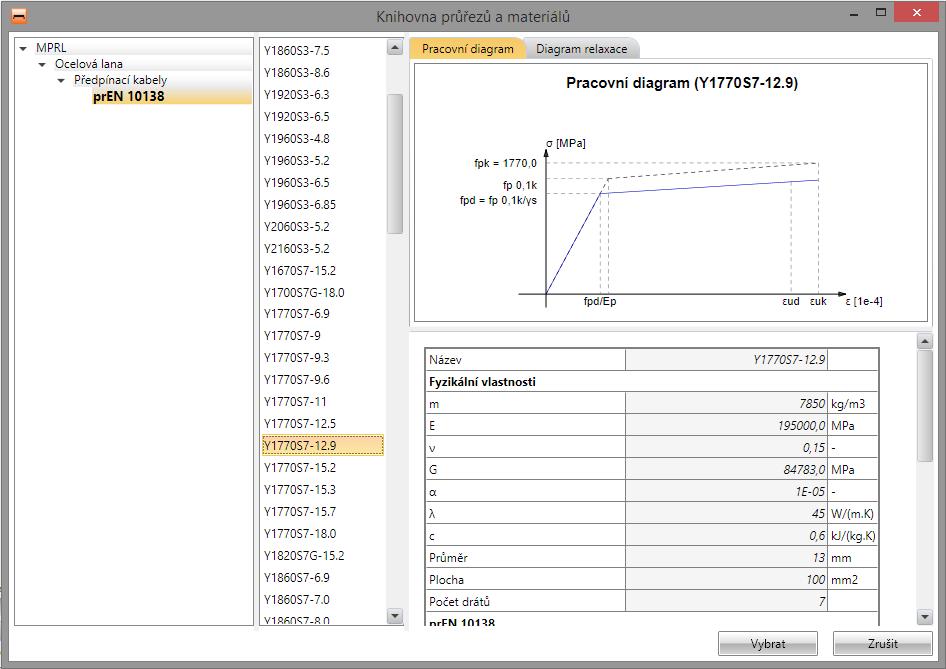Select material Y1770S7-9
The height and width of the screenshot is (669, 946).
pyautogui.click(x=292, y=335)
